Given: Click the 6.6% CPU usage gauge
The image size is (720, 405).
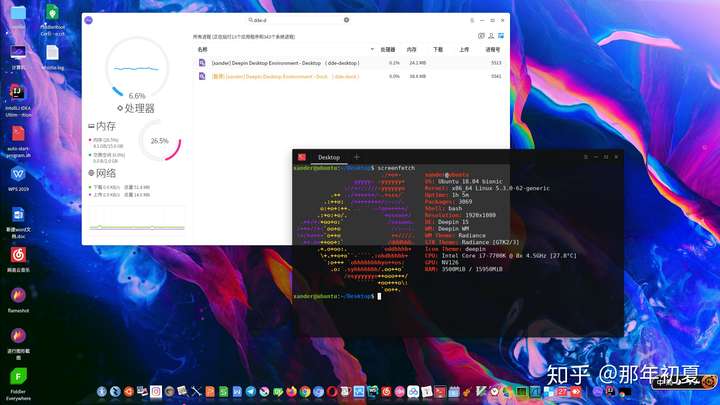Looking at the screenshot, I should point(137,68).
